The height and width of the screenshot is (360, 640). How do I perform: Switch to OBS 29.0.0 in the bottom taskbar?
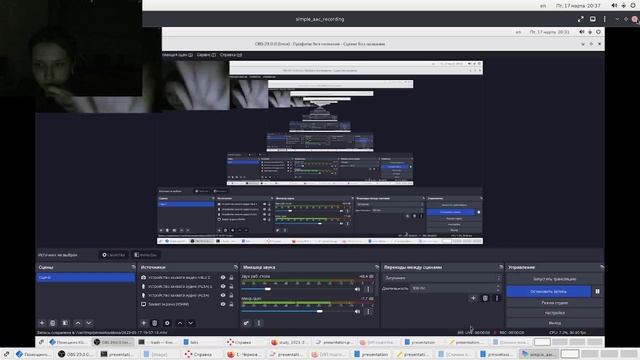tap(75, 354)
